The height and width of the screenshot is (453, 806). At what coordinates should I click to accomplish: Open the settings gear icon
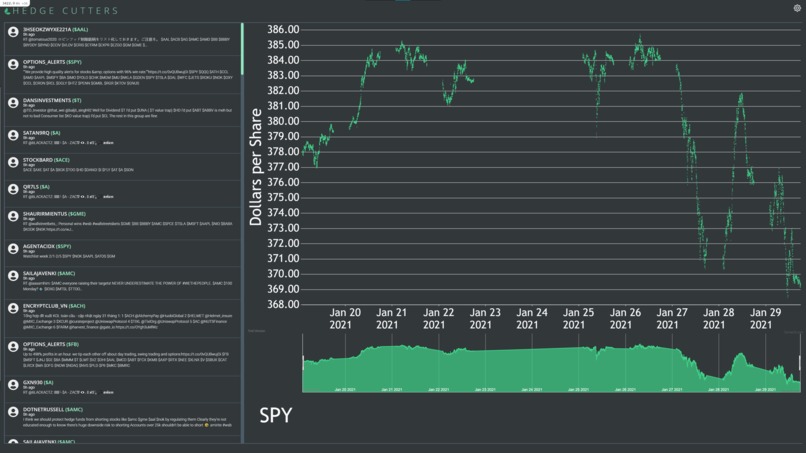797,8
